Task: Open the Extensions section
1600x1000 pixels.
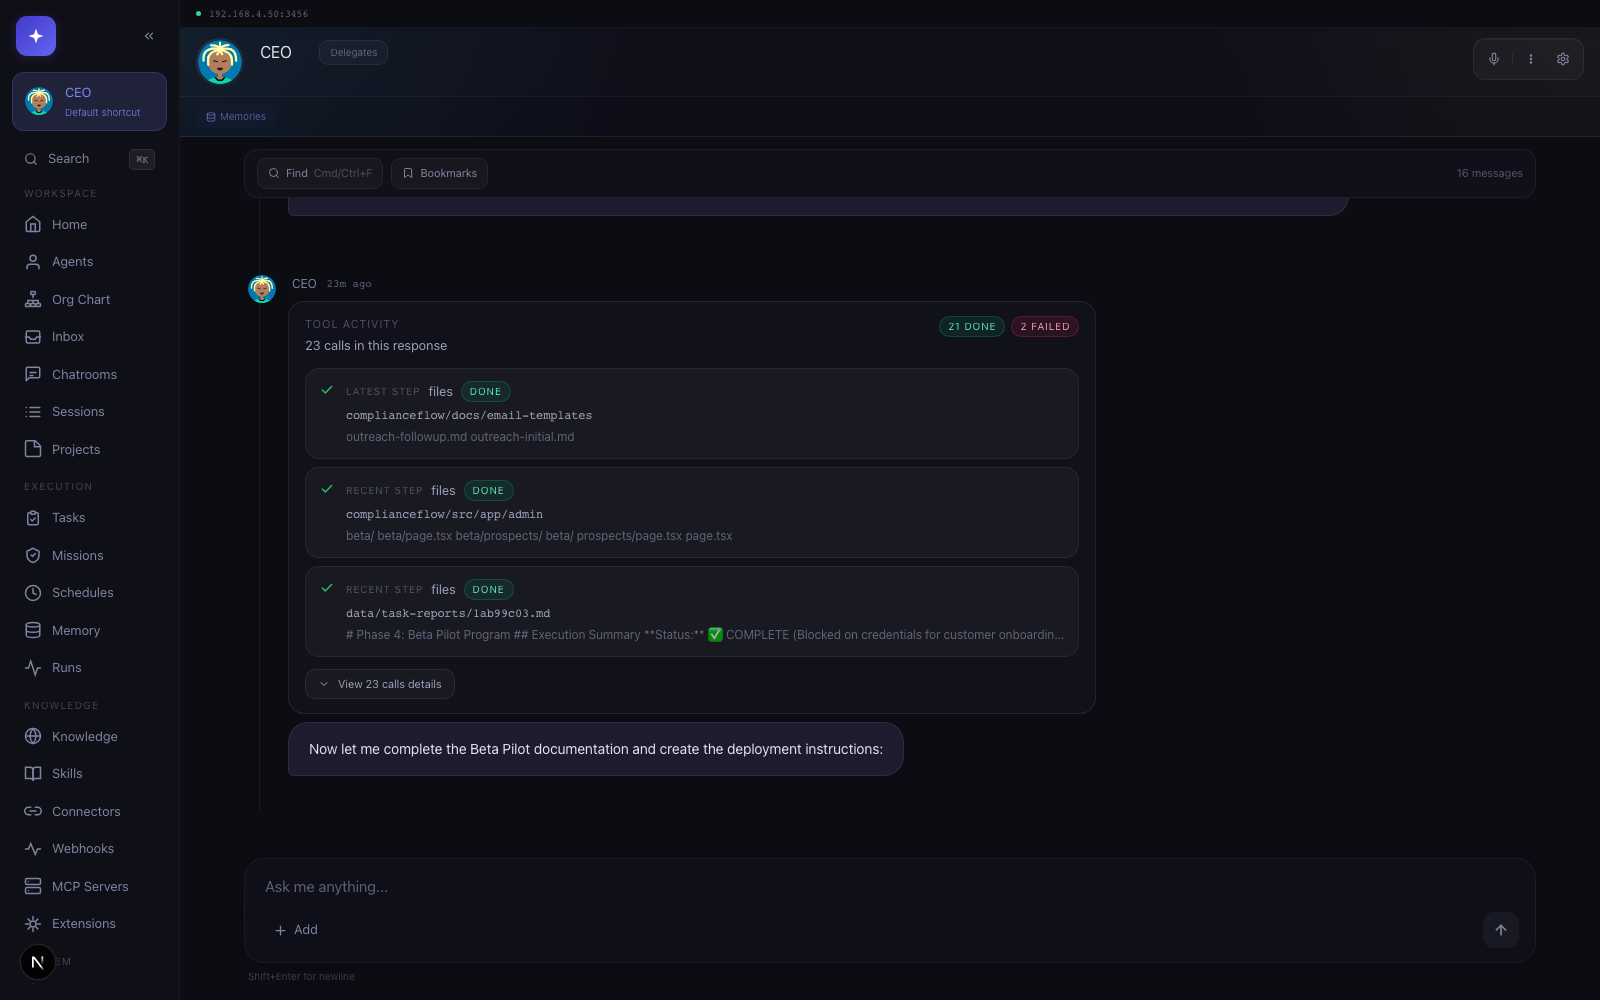Action: point(83,923)
